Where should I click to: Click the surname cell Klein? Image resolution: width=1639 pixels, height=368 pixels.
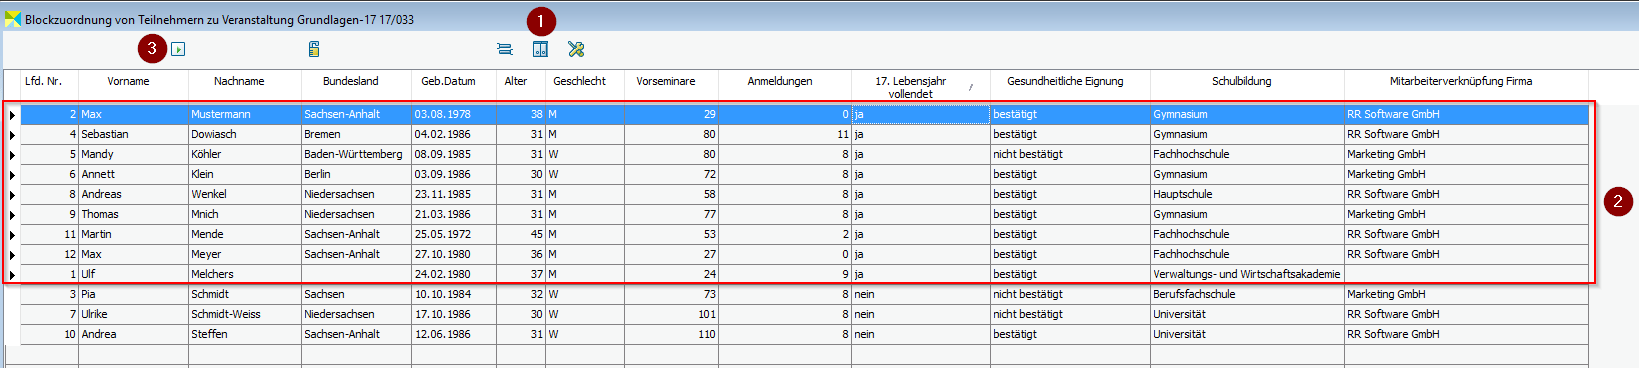pos(245,174)
